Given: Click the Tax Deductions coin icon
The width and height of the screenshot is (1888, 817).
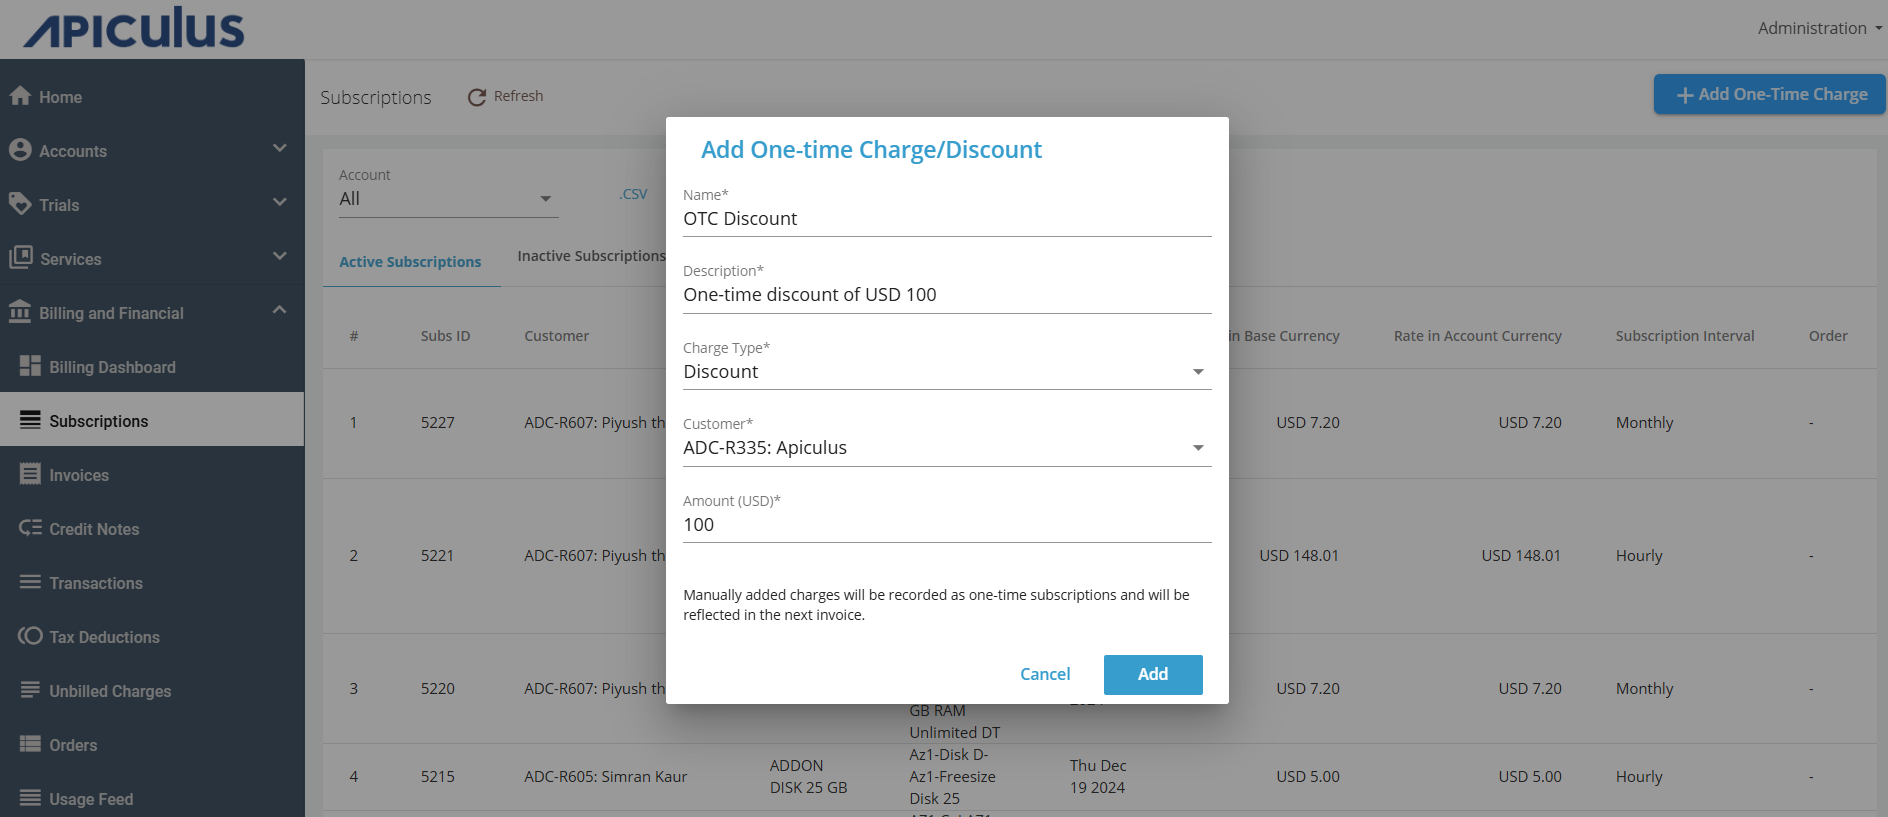Looking at the screenshot, I should pos(30,635).
